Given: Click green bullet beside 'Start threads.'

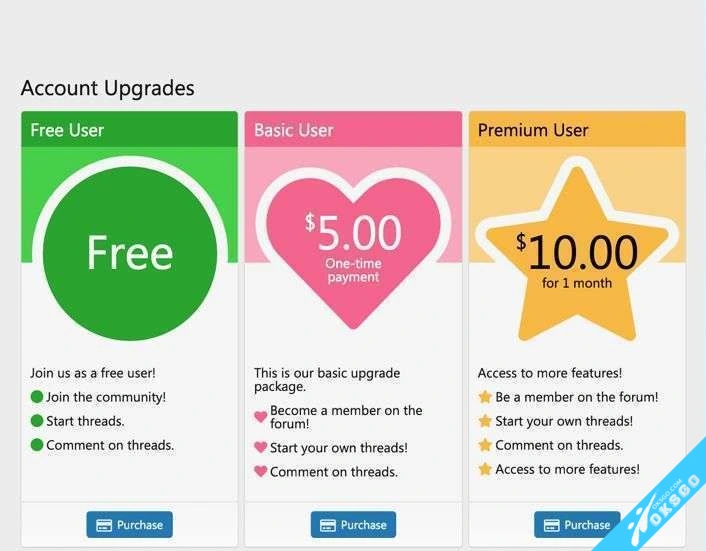Looking at the screenshot, I should click(x=37, y=421).
